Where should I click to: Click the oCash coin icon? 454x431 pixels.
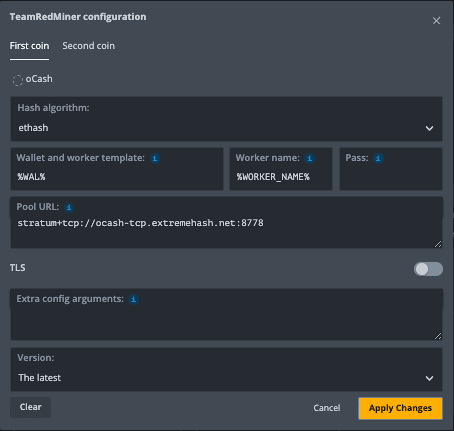pyautogui.click(x=18, y=80)
